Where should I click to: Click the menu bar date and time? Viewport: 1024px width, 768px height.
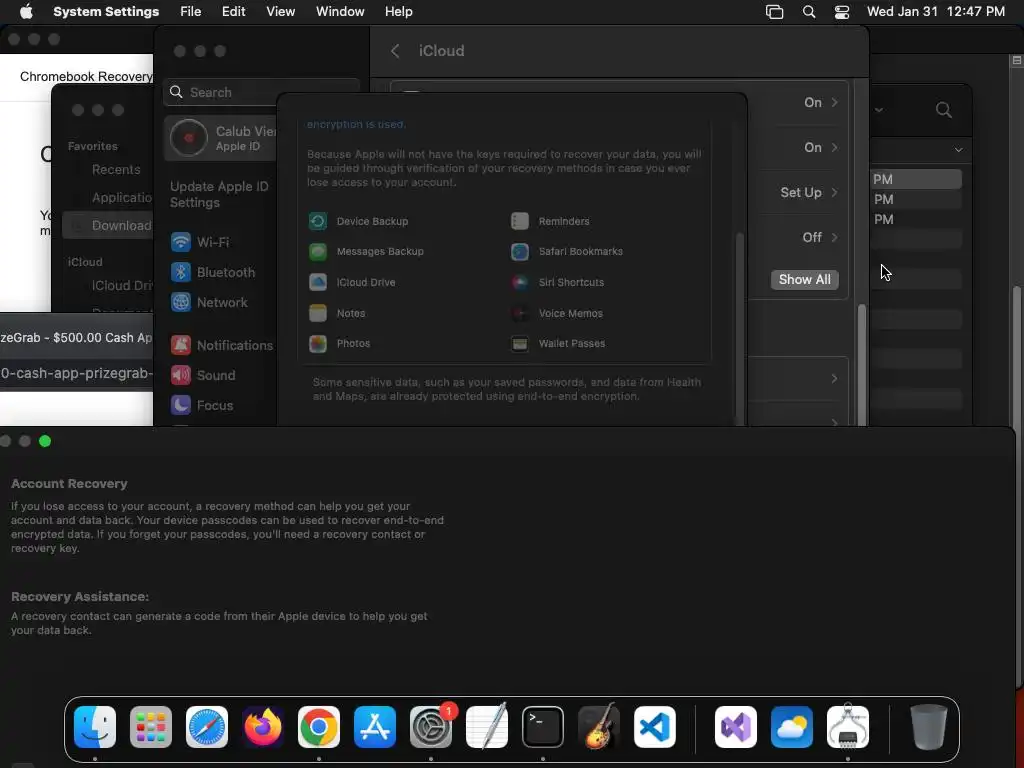pyautogui.click(x=936, y=12)
